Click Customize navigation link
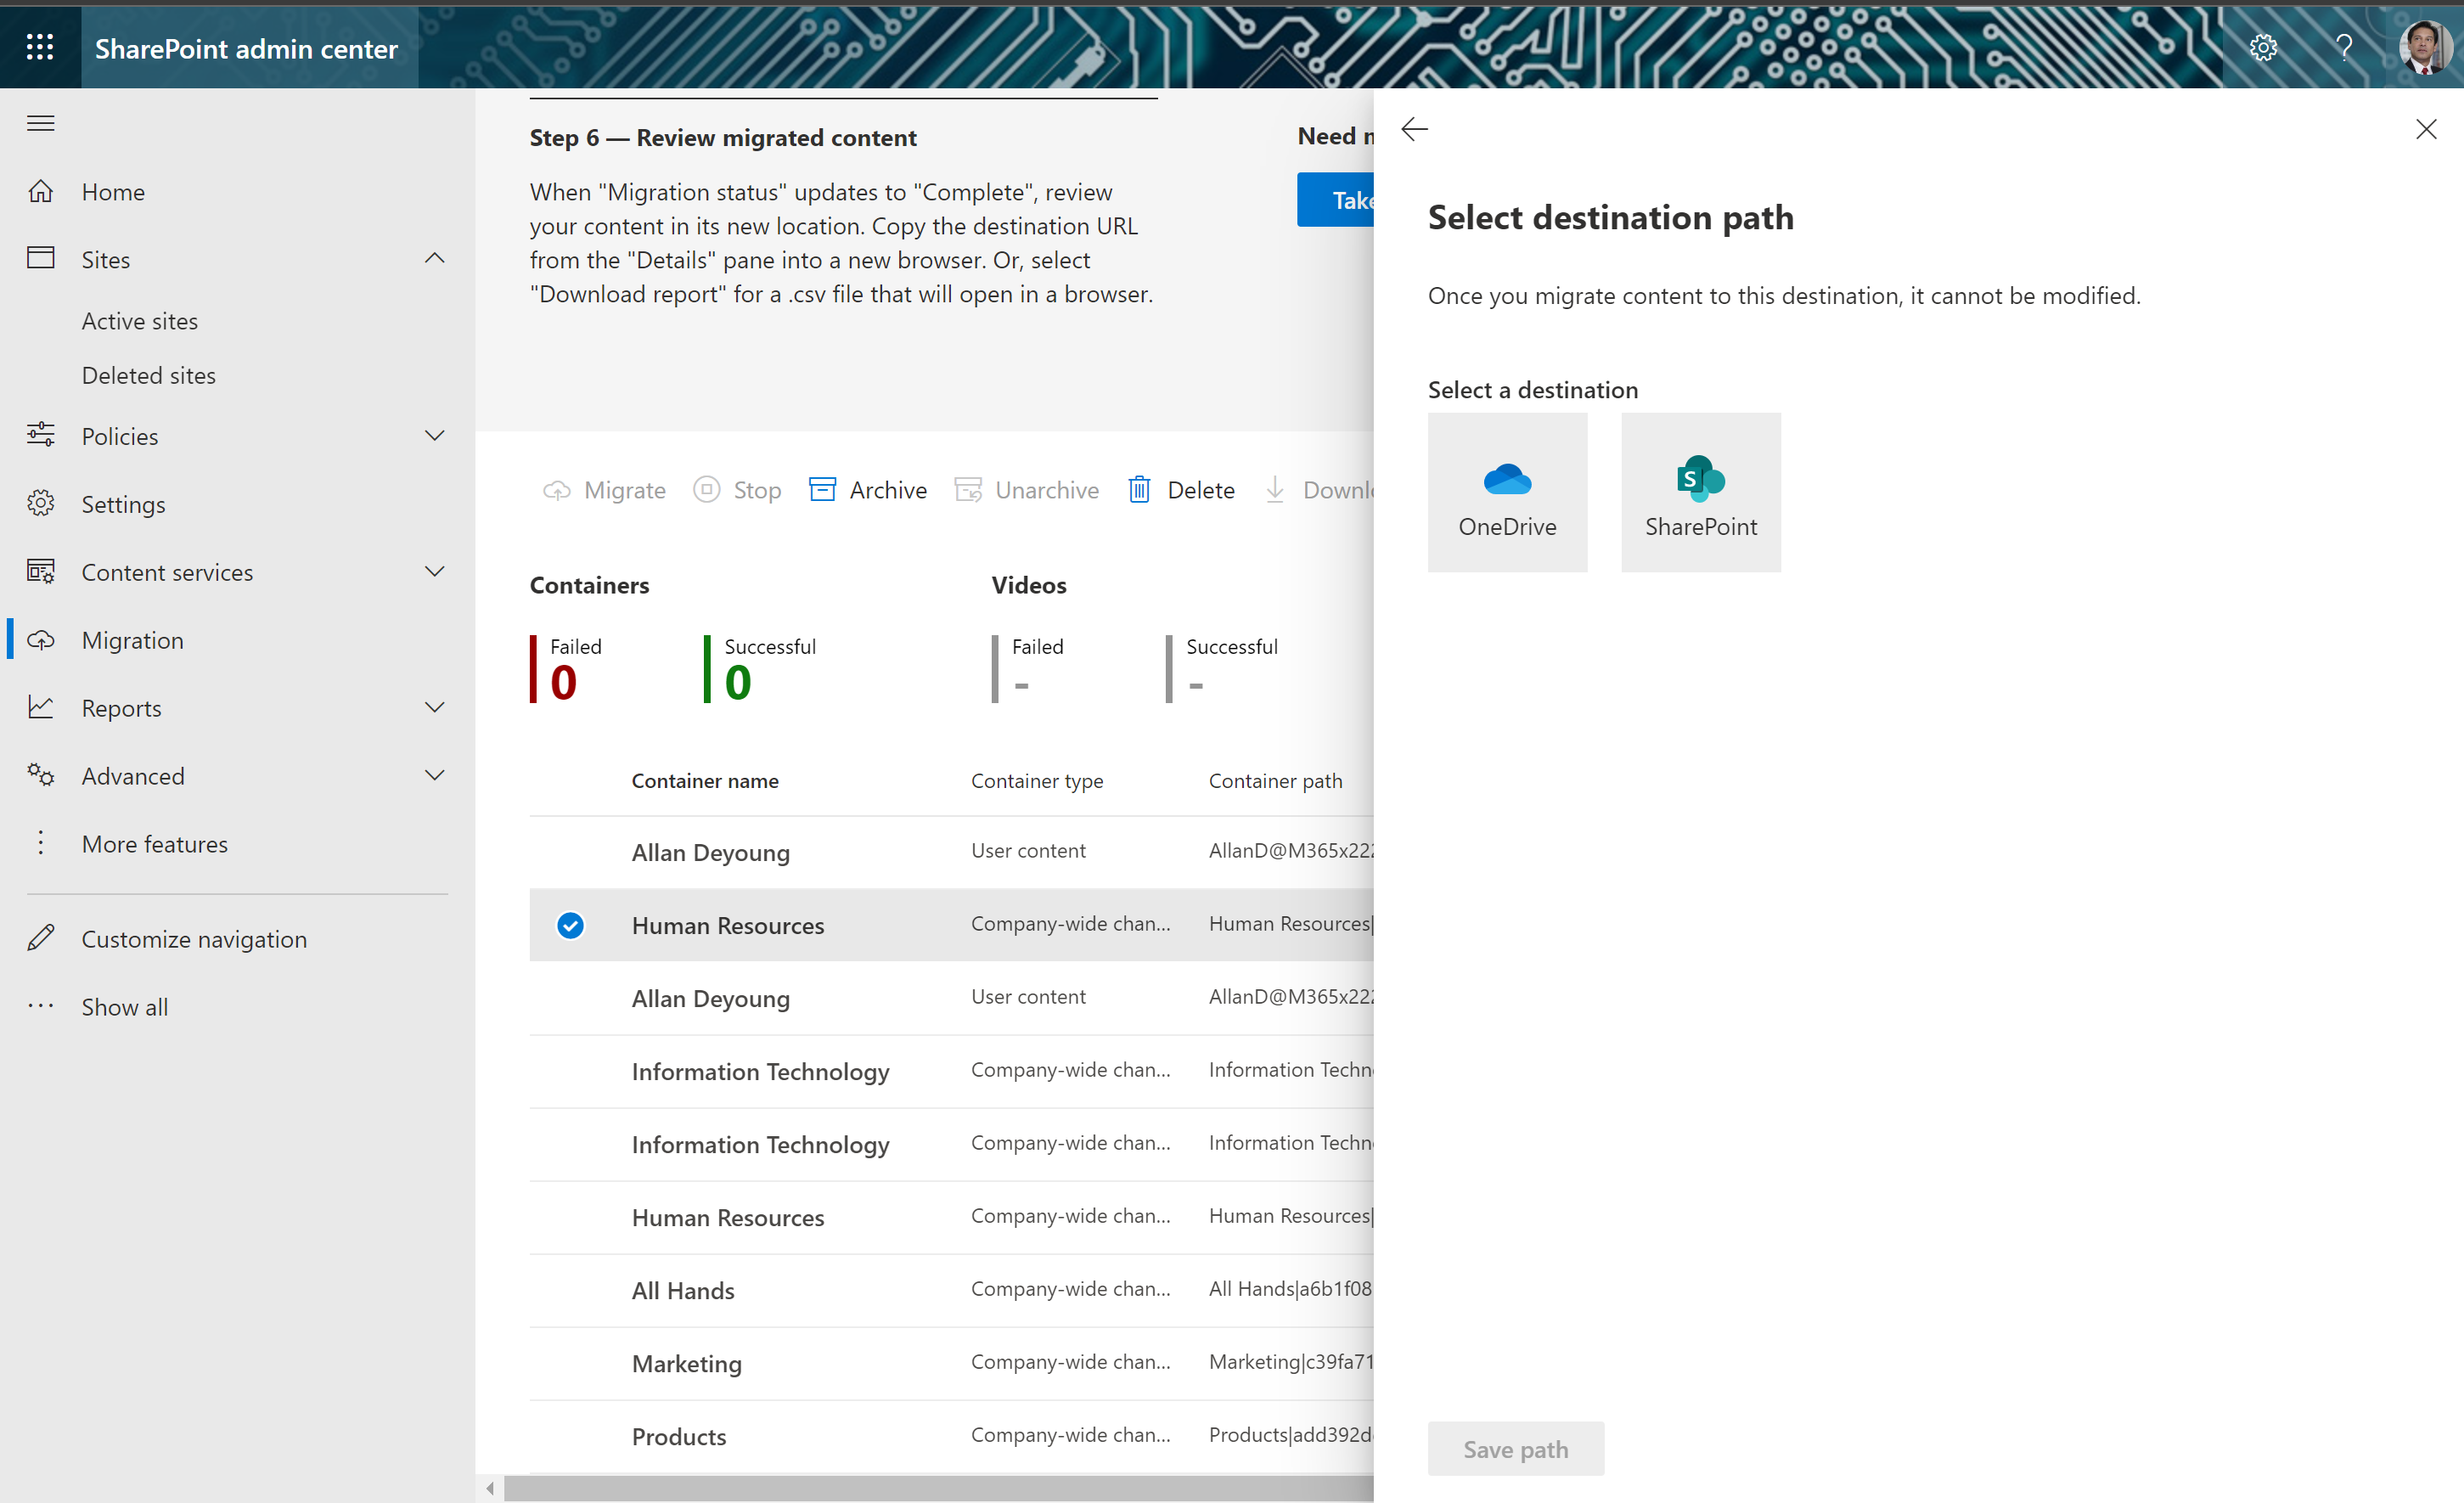 pos(194,939)
